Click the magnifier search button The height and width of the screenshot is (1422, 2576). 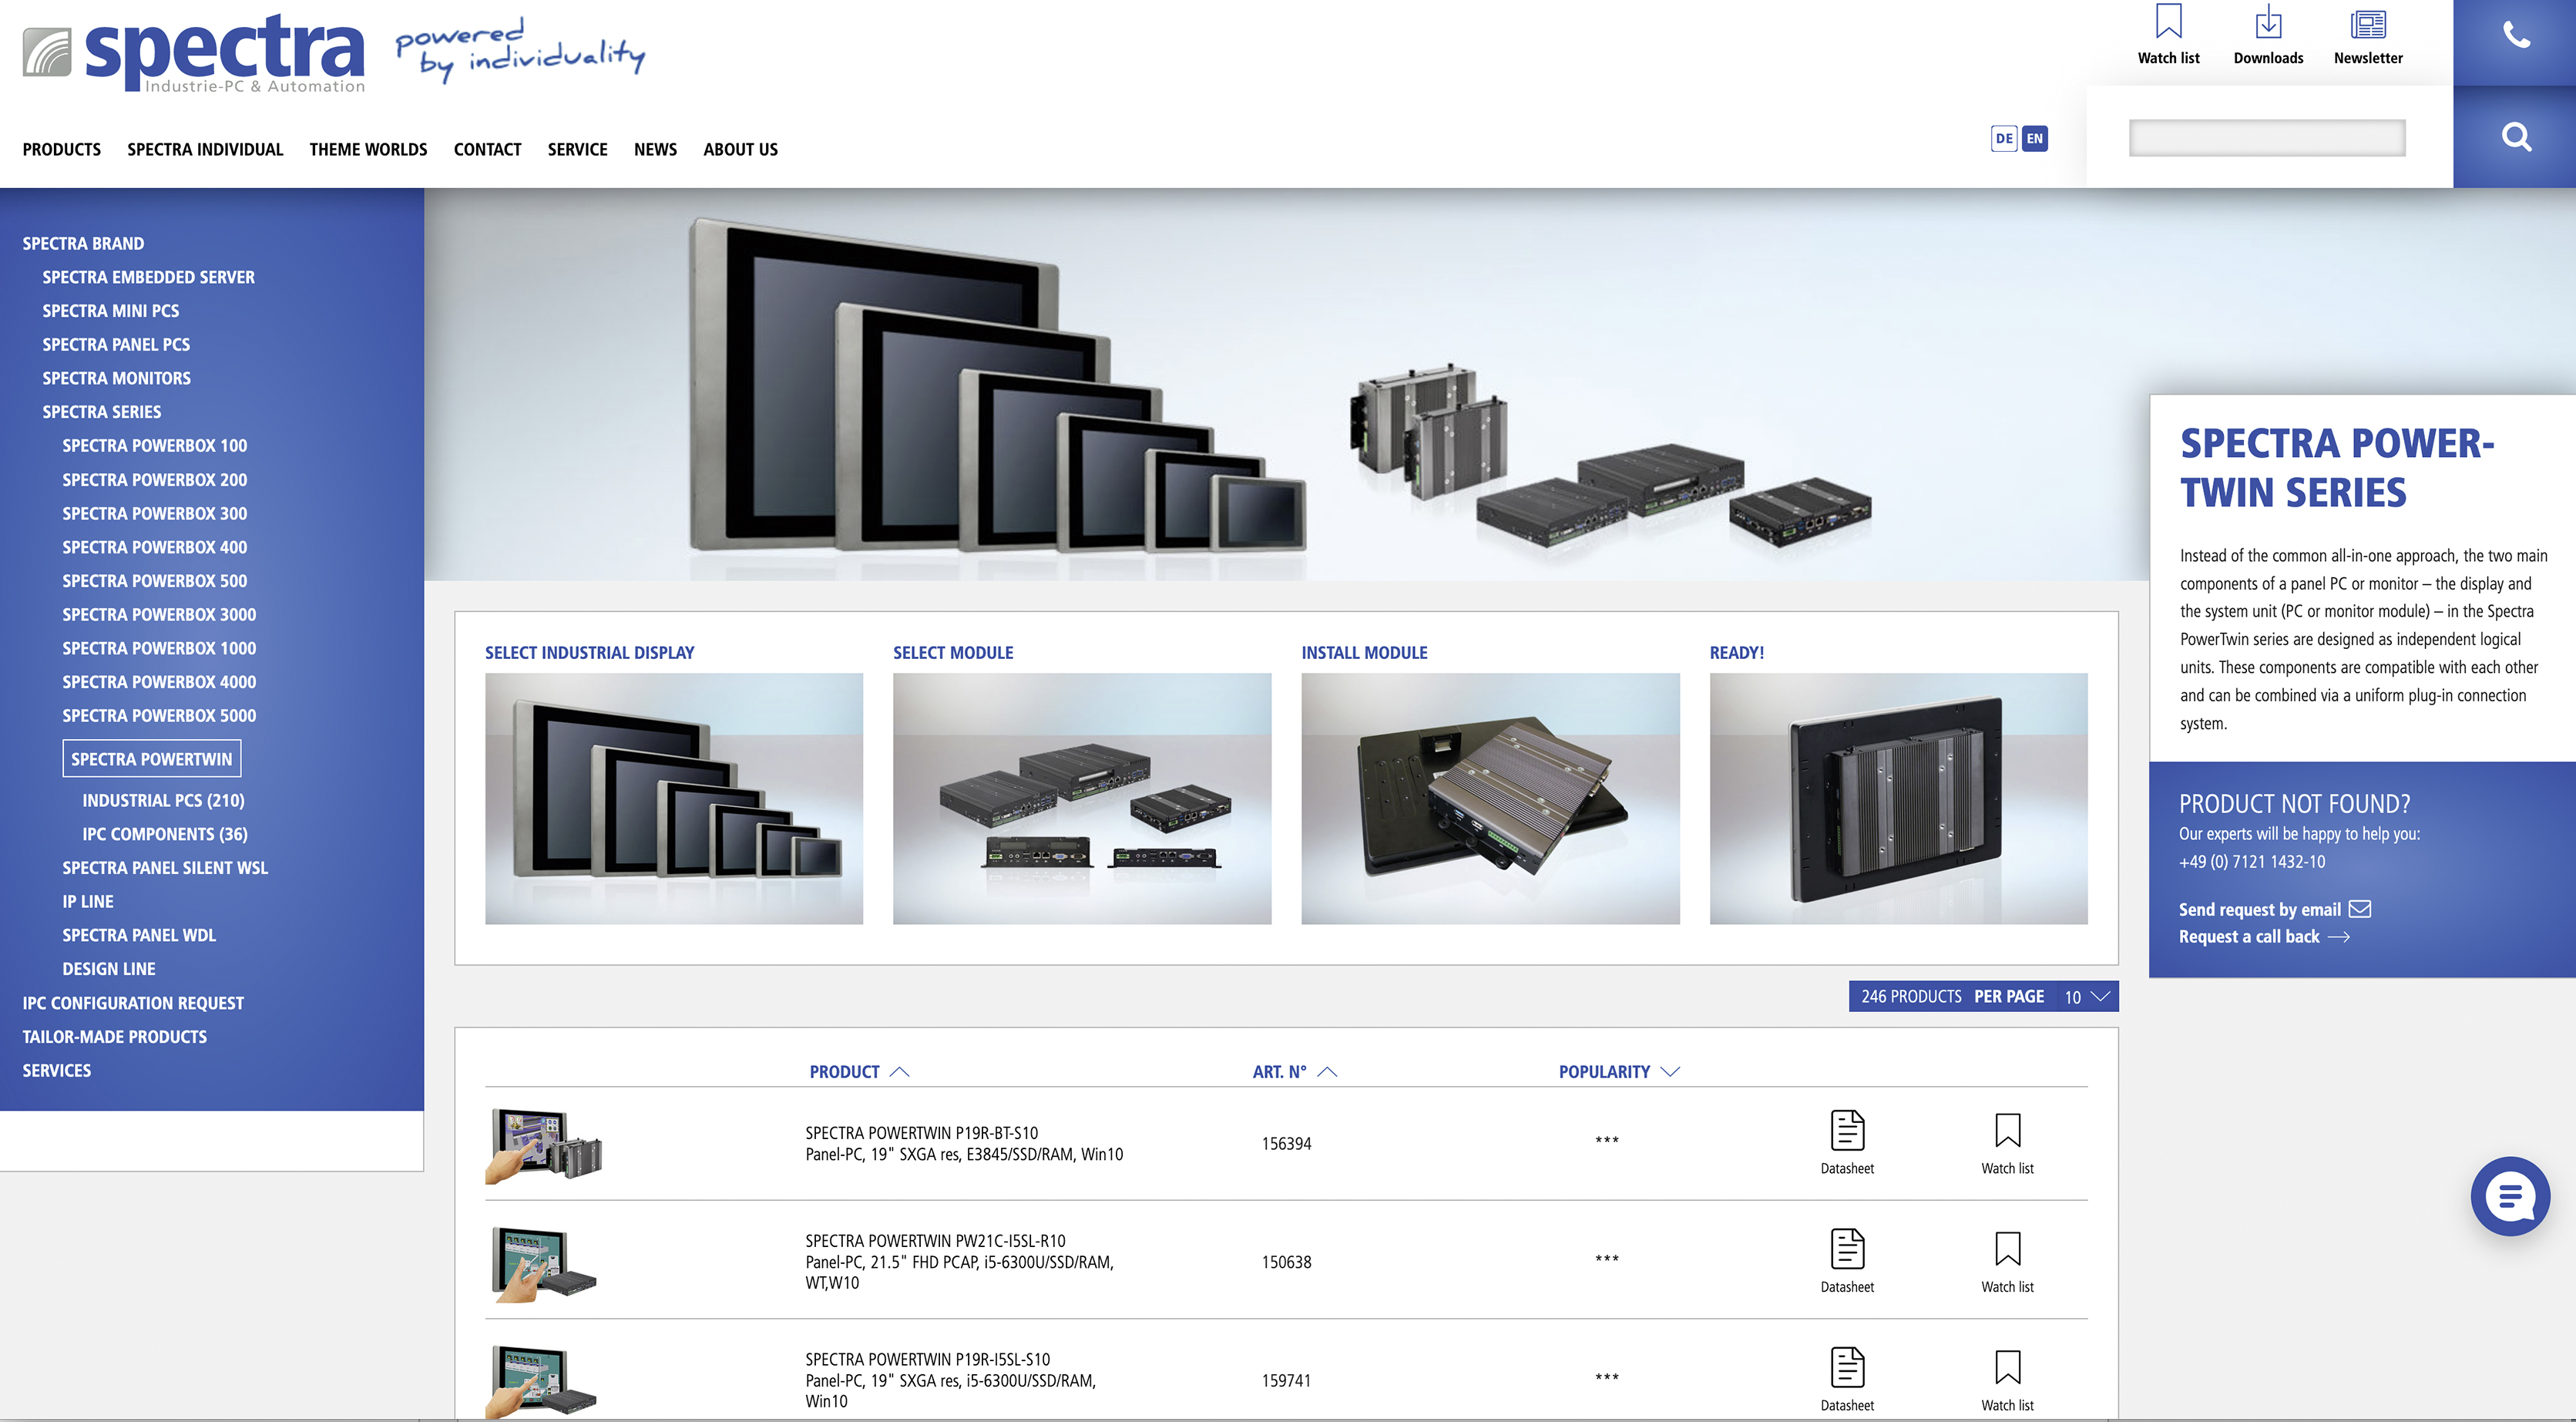2515,137
